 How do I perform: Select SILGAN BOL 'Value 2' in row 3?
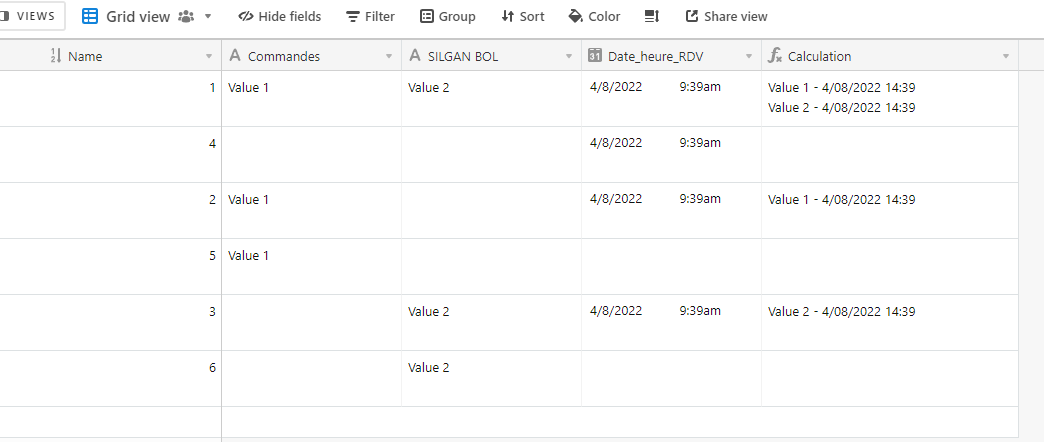[491, 322]
